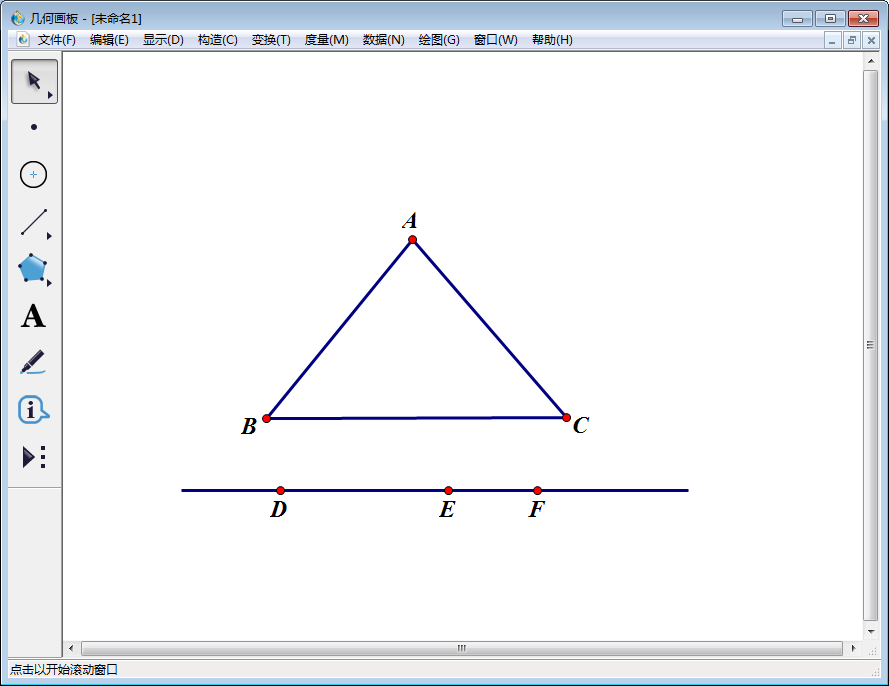Select the Arrow selection tool
889x686 pixels.
click(34, 81)
